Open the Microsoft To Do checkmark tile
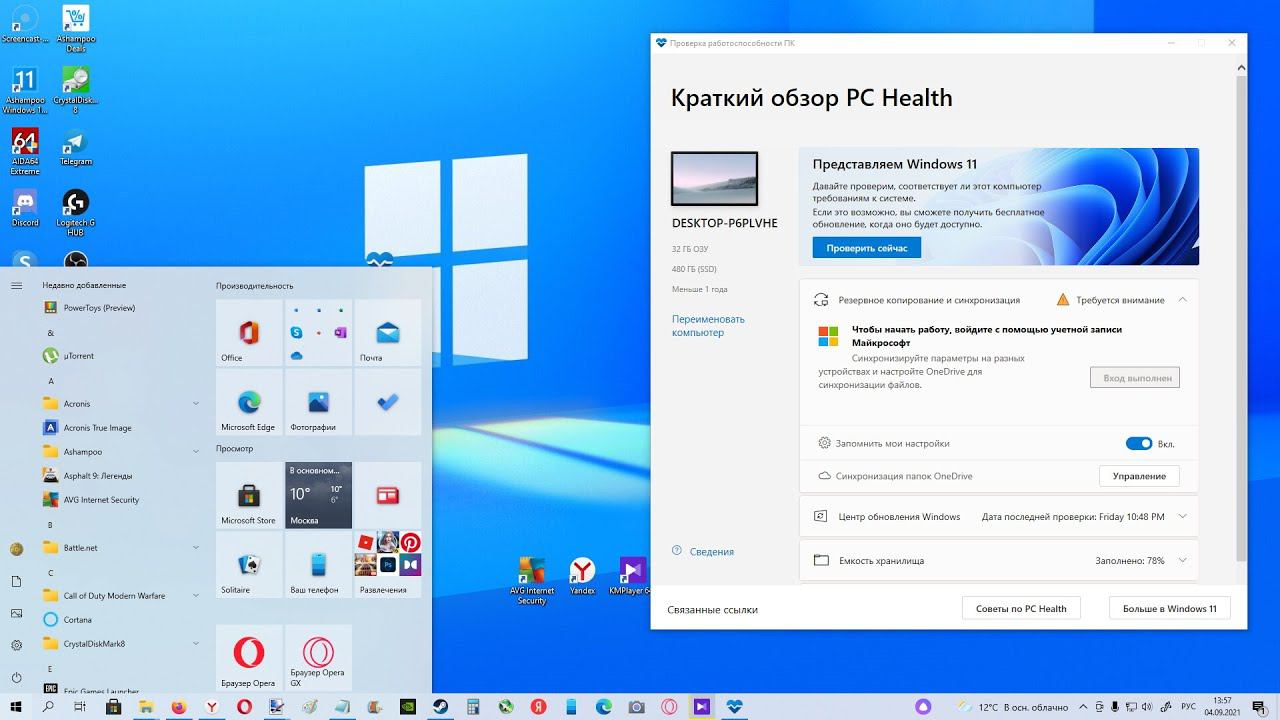Viewport: 1280px width, 720px height. click(x=387, y=402)
